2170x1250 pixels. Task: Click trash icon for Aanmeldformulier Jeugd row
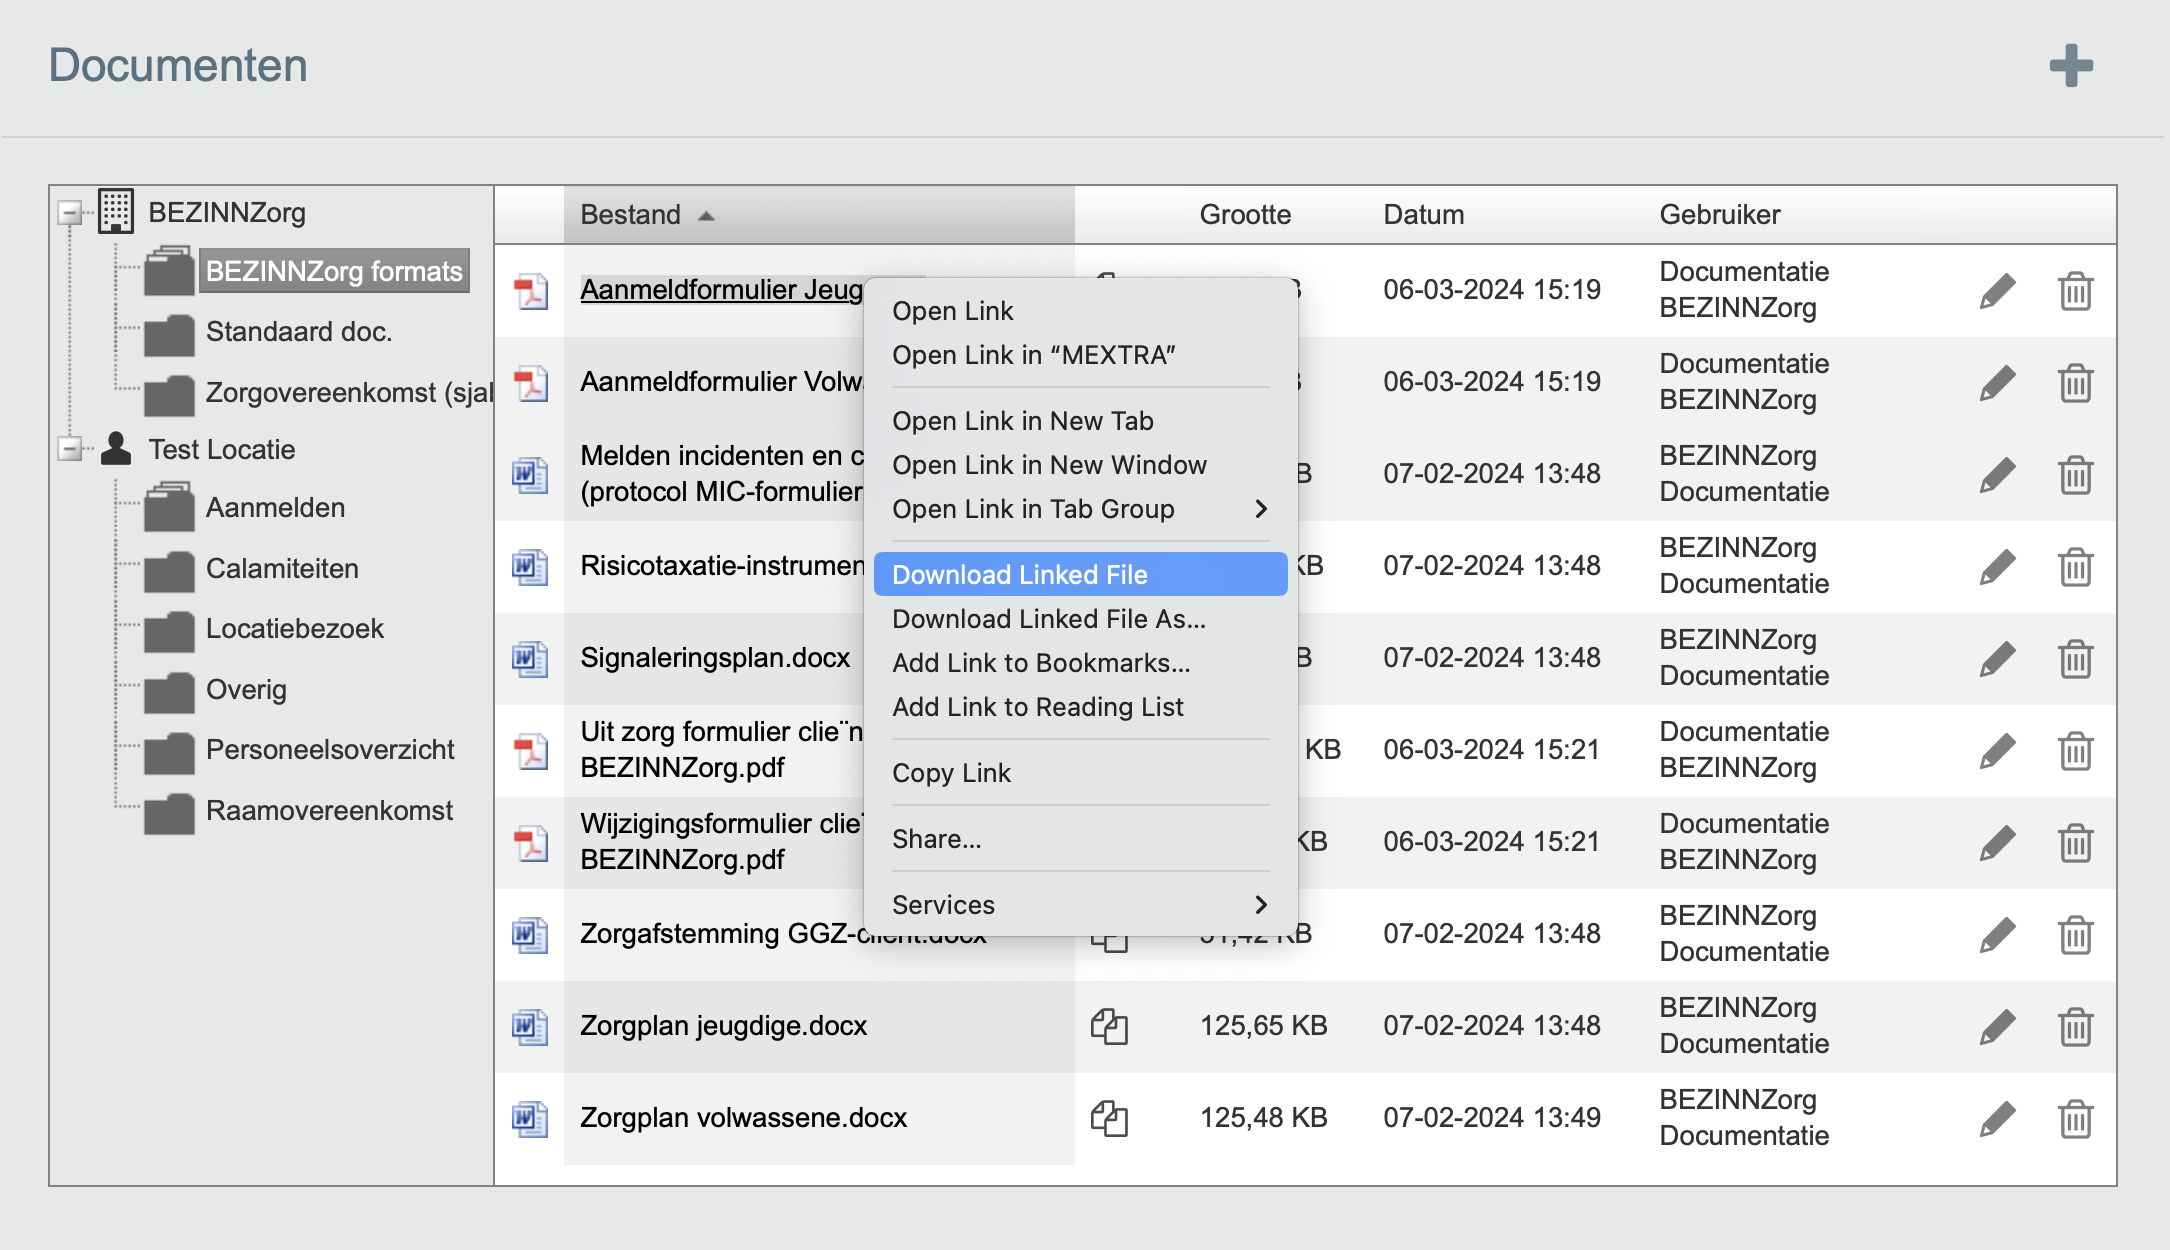click(2075, 291)
